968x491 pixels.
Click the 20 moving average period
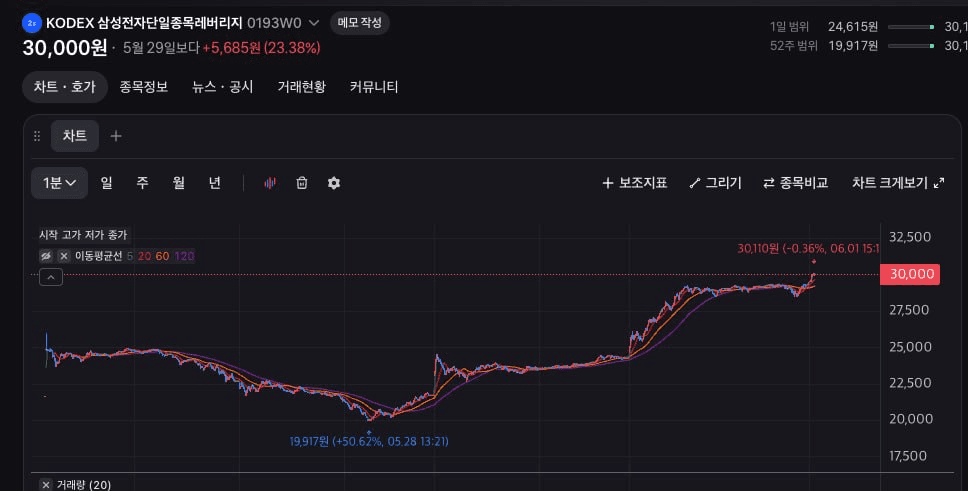[x=144, y=256]
